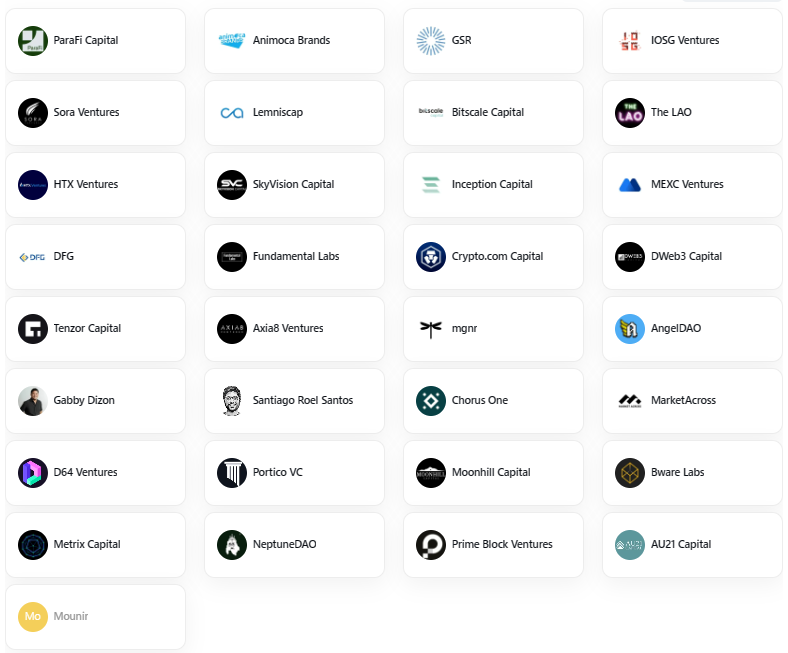This screenshot has width=788, height=653.
Task: Click the Fundamental Labs logo
Action: point(232,256)
